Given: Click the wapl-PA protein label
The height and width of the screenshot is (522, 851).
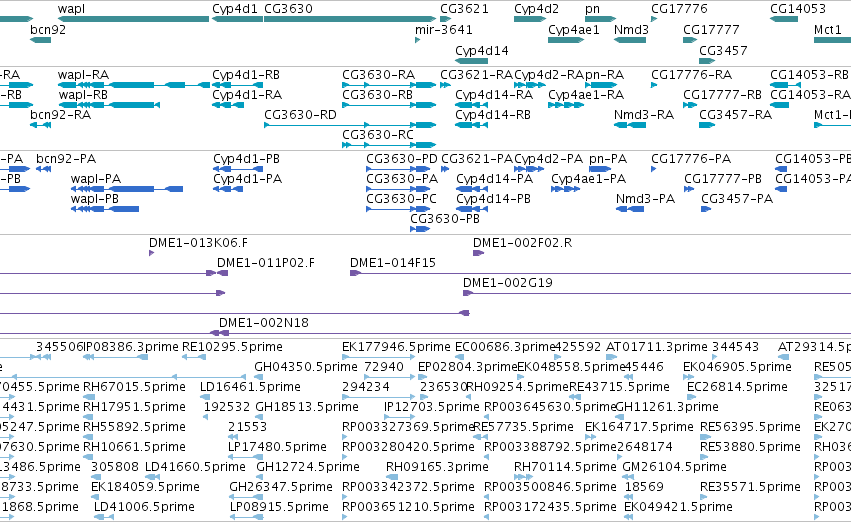Looking at the screenshot, I should click(96, 179).
